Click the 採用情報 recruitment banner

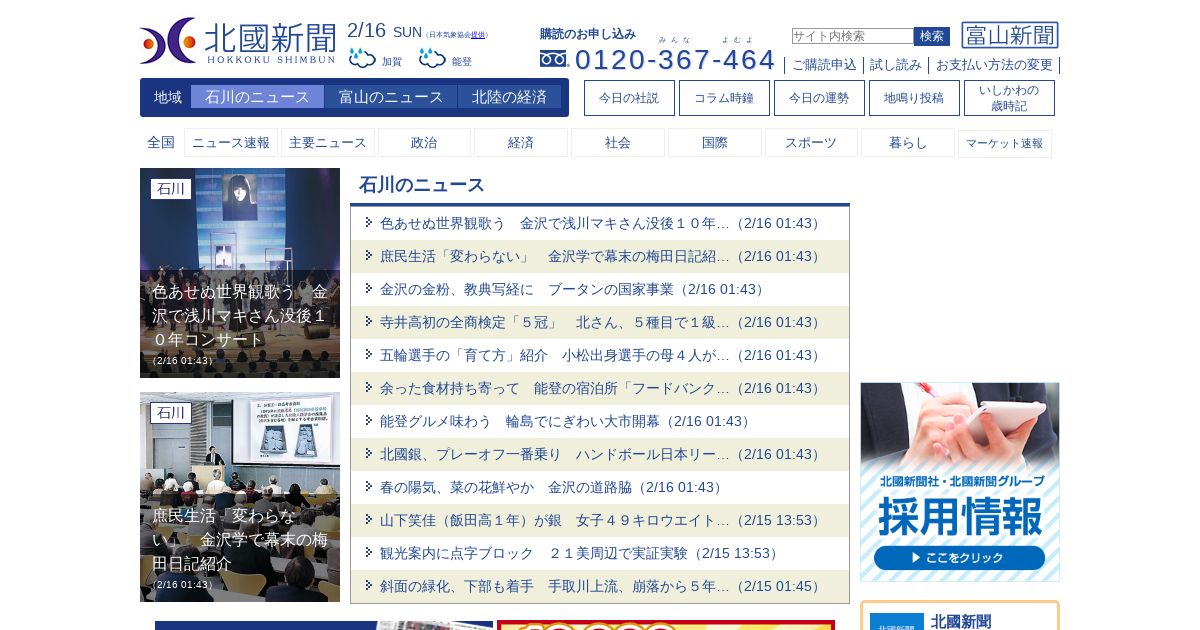pyautogui.click(x=960, y=482)
